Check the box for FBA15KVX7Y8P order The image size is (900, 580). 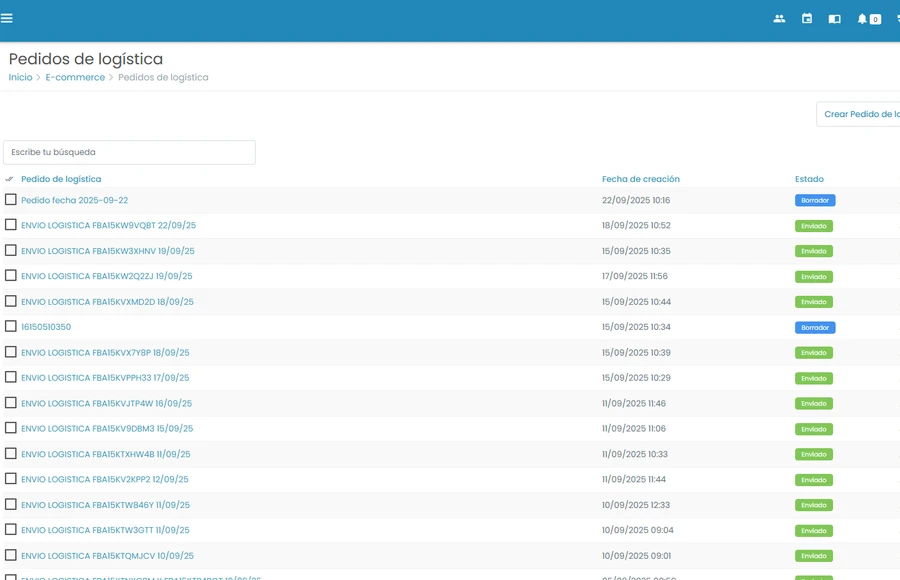(x=10, y=351)
